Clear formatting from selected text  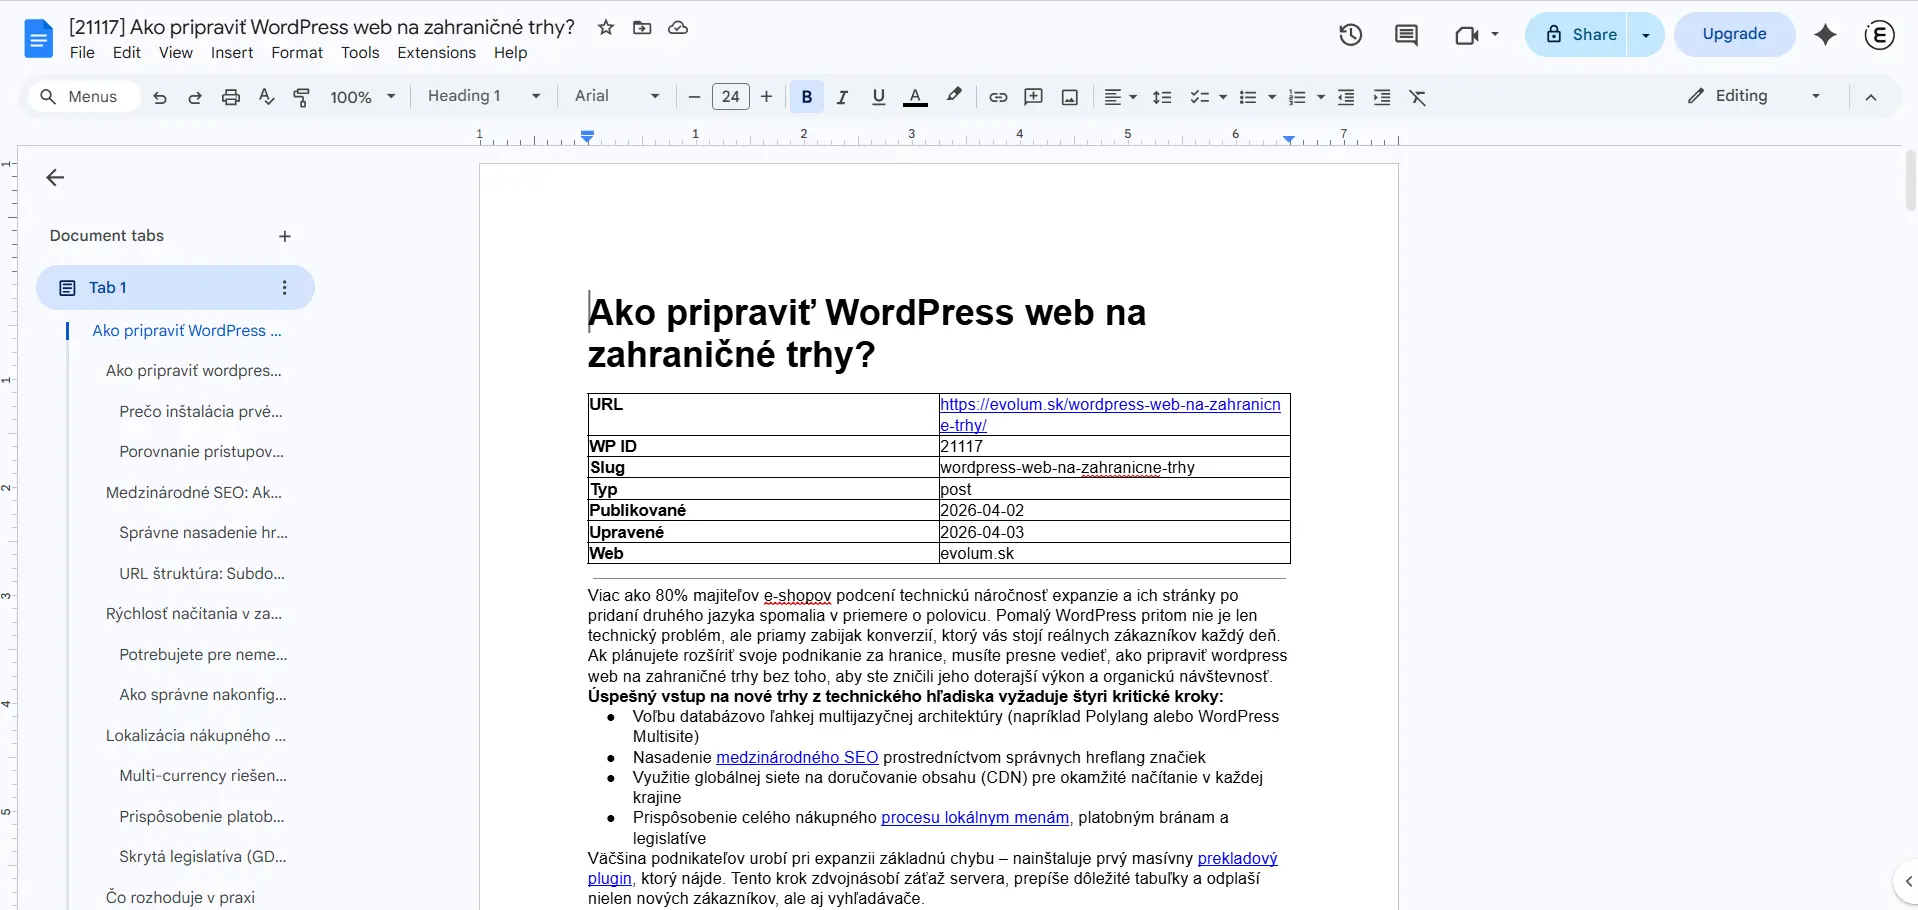tap(1417, 97)
